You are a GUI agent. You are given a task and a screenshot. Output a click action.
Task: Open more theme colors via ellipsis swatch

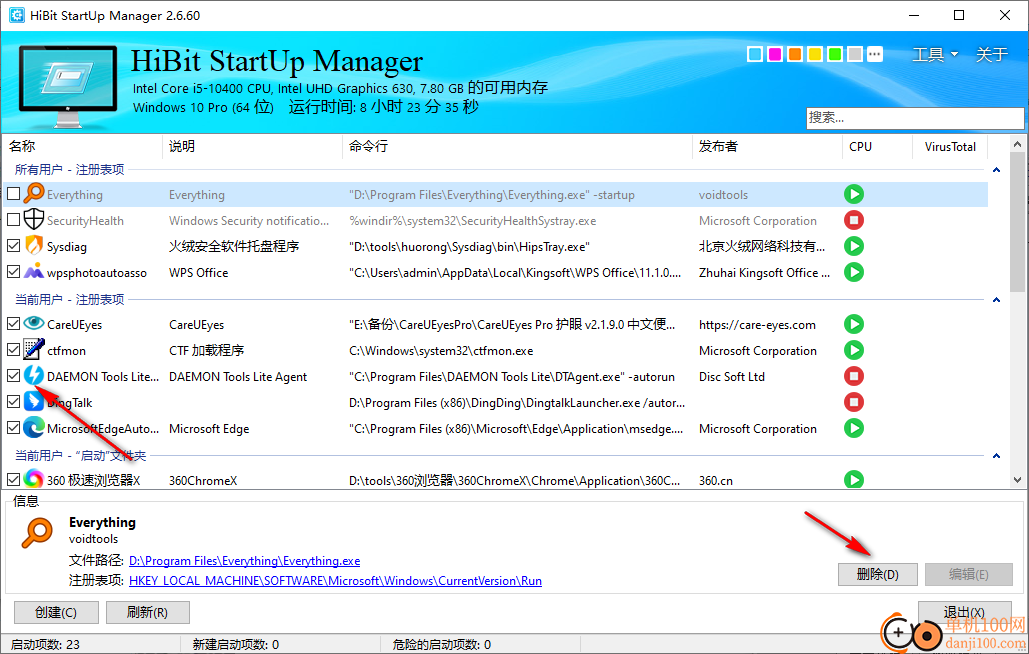tap(875, 54)
